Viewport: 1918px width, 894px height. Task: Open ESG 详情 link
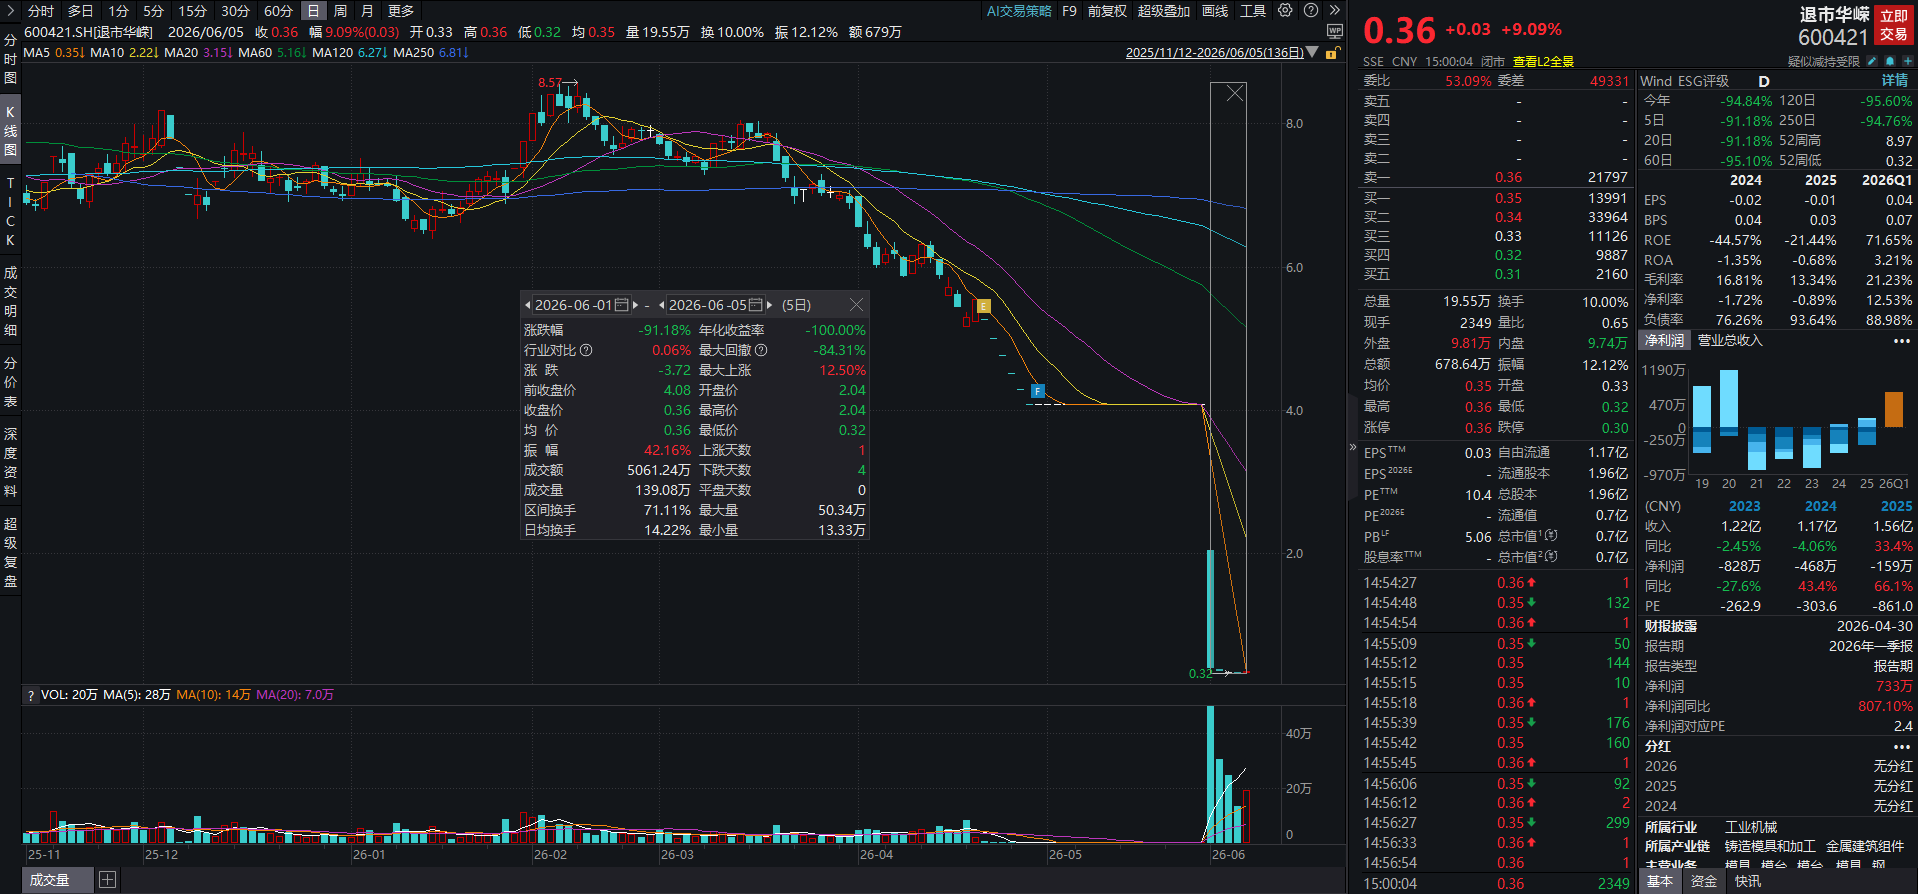point(1895,81)
